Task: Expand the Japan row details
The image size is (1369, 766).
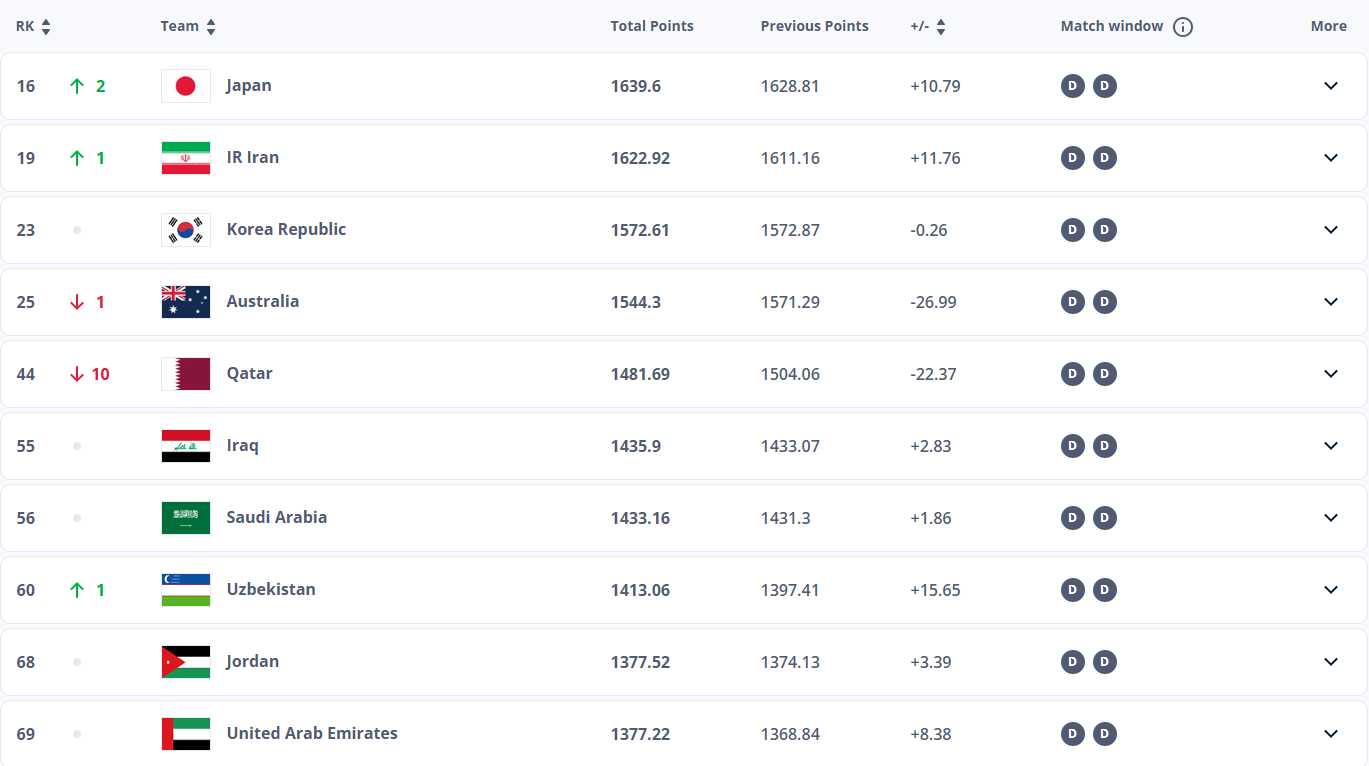Action: pyautogui.click(x=1331, y=86)
